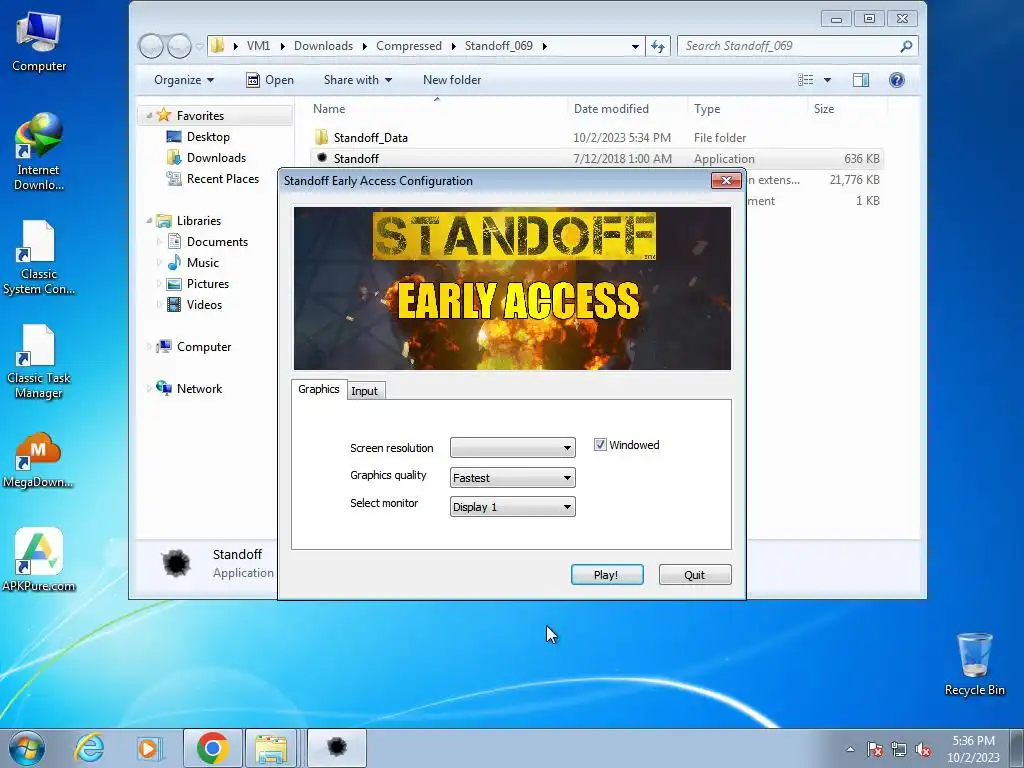Open the Documents library
This screenshot has height=768, width=1024.
[217, 242]
